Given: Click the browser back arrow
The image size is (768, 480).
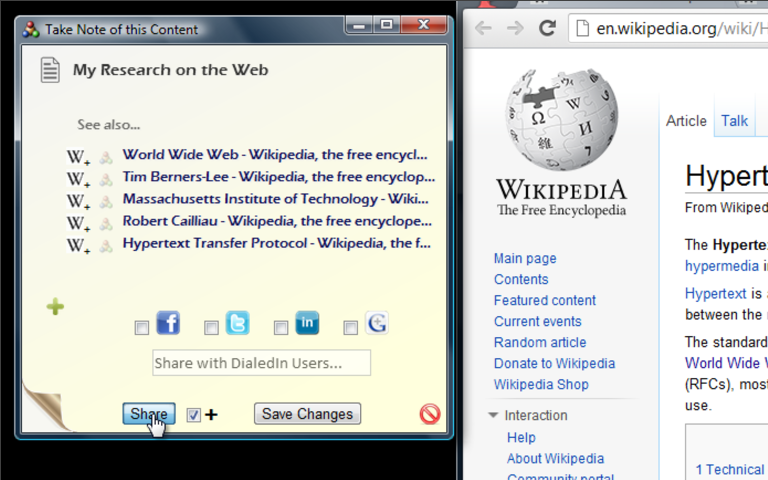Looking at the screenshot, I should (483, 28).
